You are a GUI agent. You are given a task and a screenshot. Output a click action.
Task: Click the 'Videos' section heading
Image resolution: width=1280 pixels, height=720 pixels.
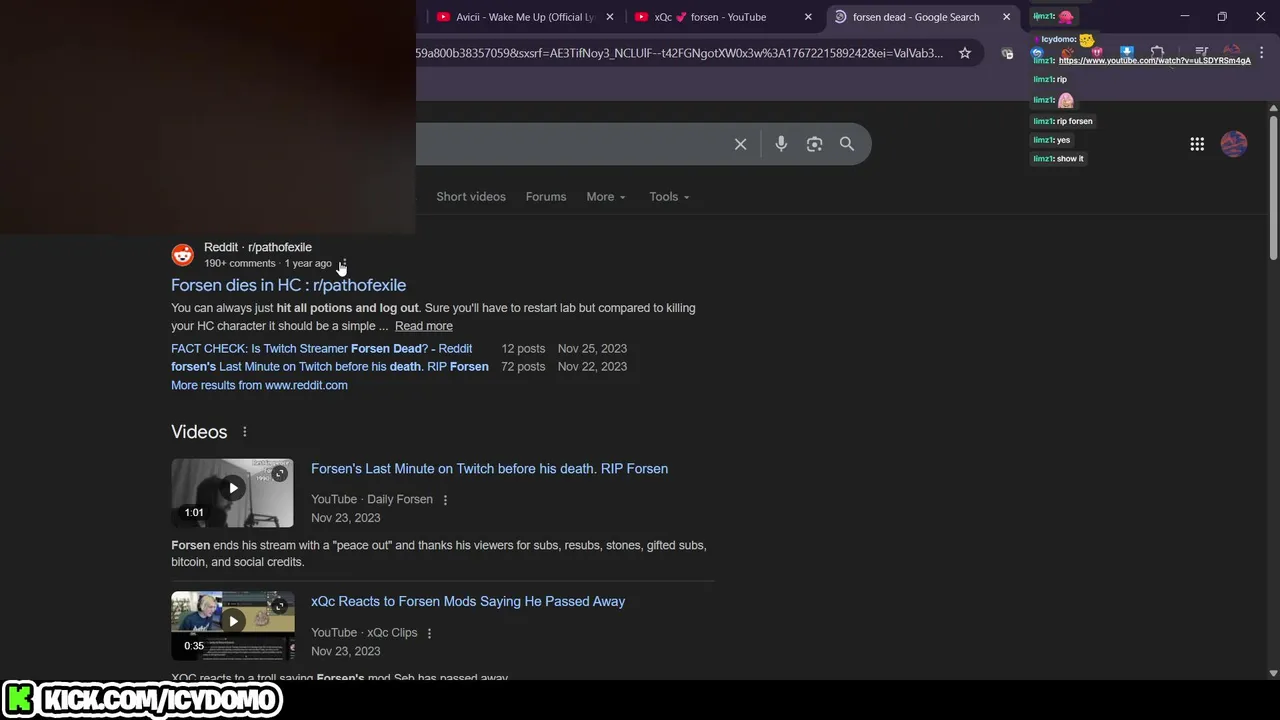tap(199, 432)
